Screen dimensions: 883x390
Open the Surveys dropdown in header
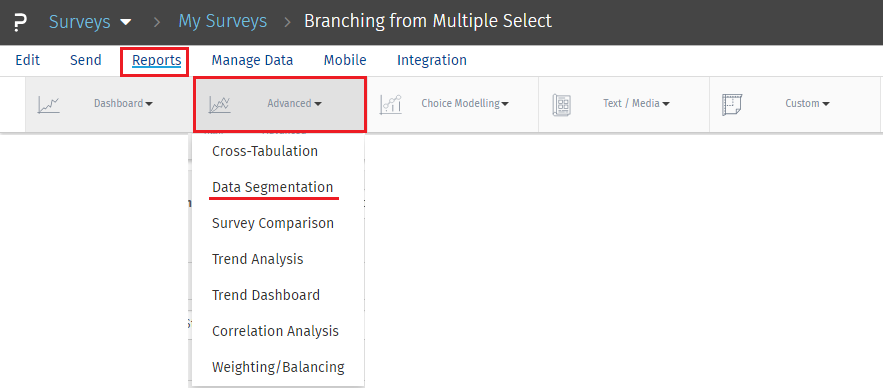pos(90,22)
